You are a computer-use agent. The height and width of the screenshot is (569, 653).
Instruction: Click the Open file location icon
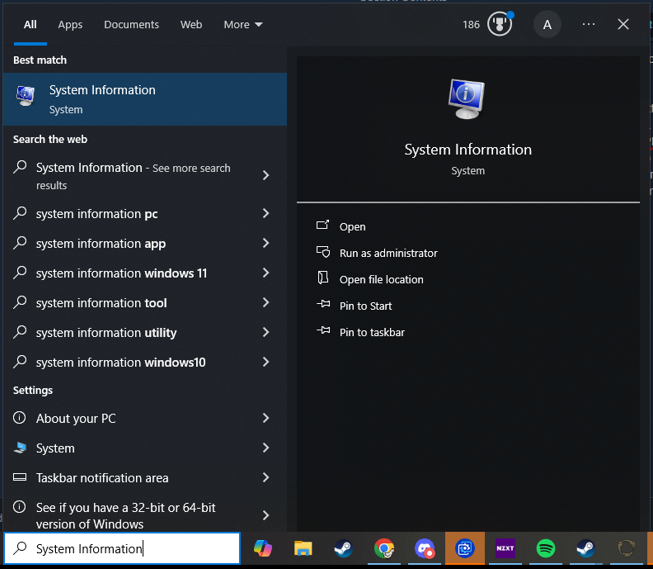323,278
